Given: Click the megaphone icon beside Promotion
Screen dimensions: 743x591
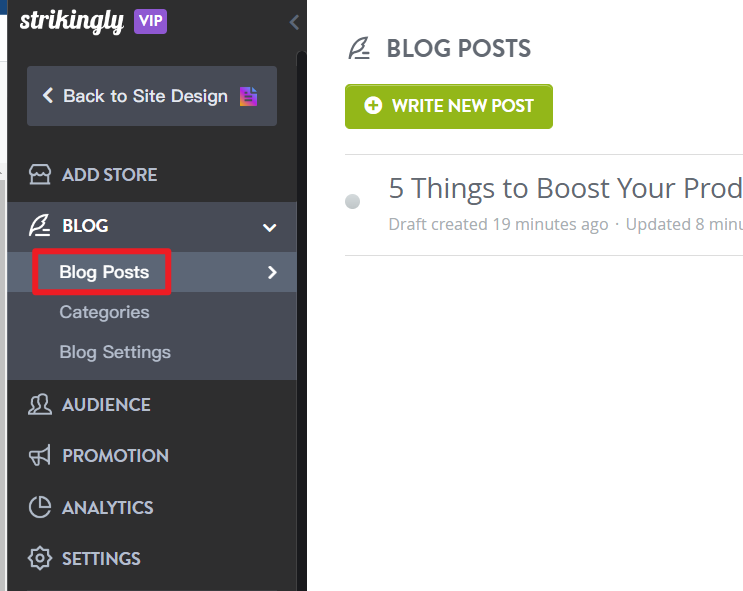Looking at the screenshot, I should click(x=40, y=455).
